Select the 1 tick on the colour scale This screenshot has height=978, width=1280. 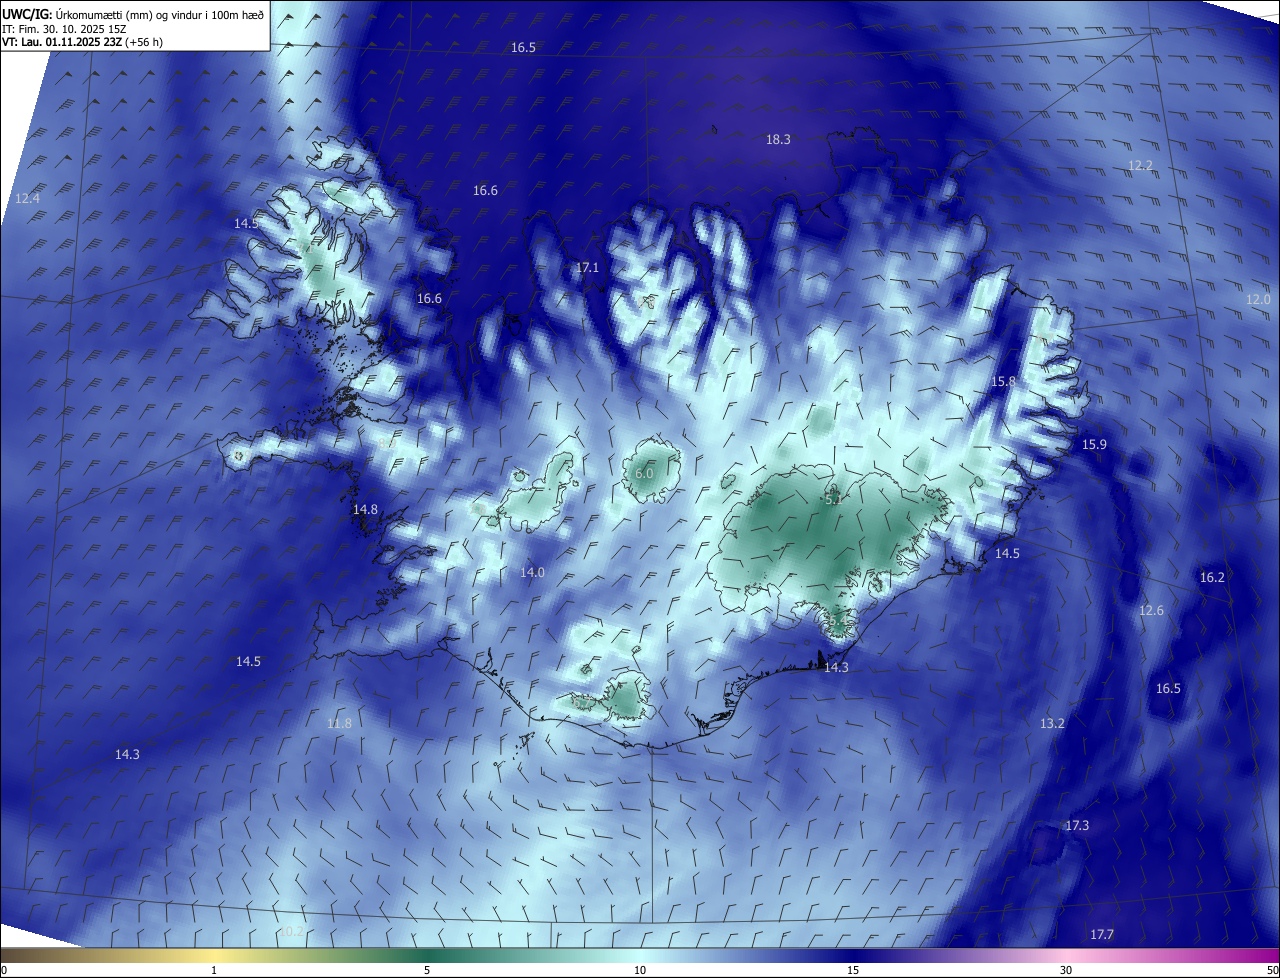click(214, 970)
